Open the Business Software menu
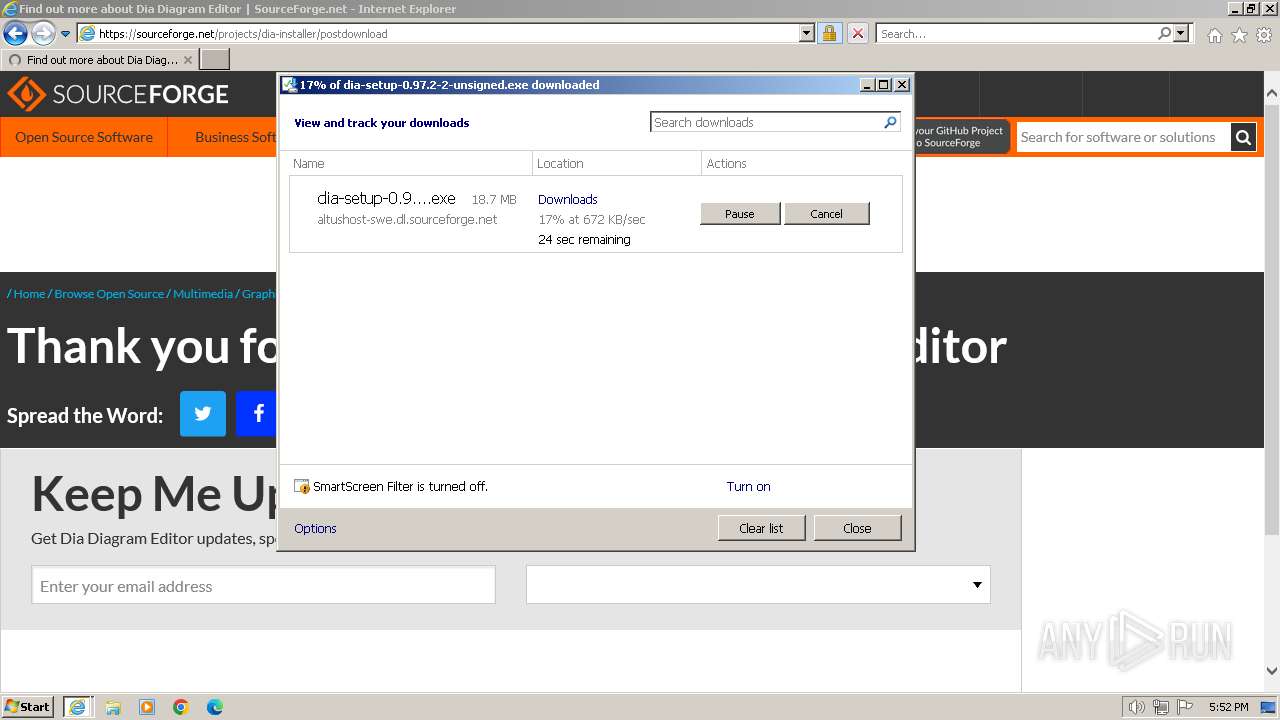This screenshot has height=720, width=1280. tap(235, 137)
